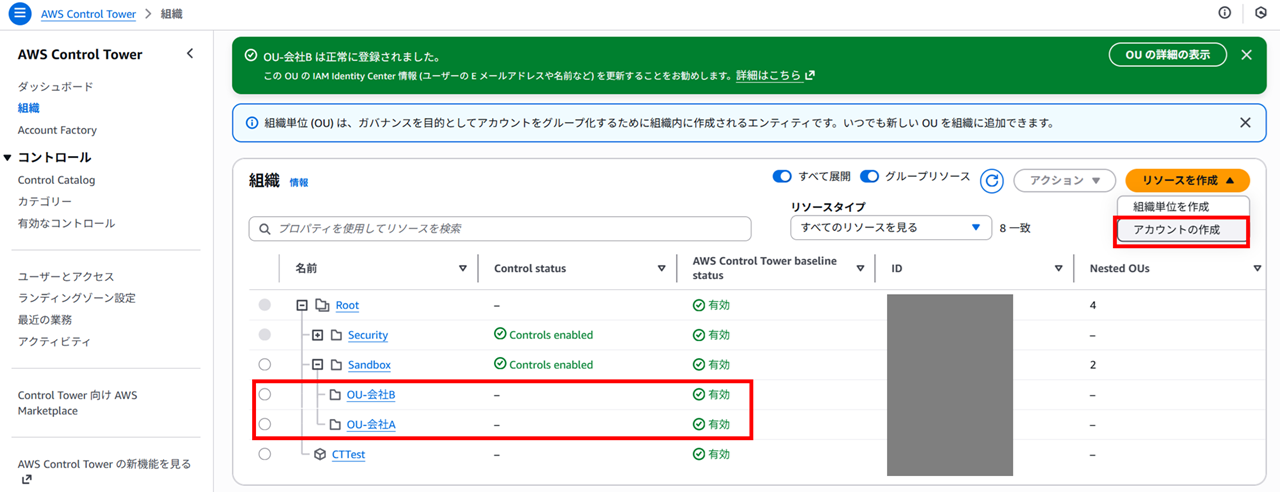1280x492 pixels.
Task: Click the AWS Control Tower breadcrumb link
Action: [86, 14]
